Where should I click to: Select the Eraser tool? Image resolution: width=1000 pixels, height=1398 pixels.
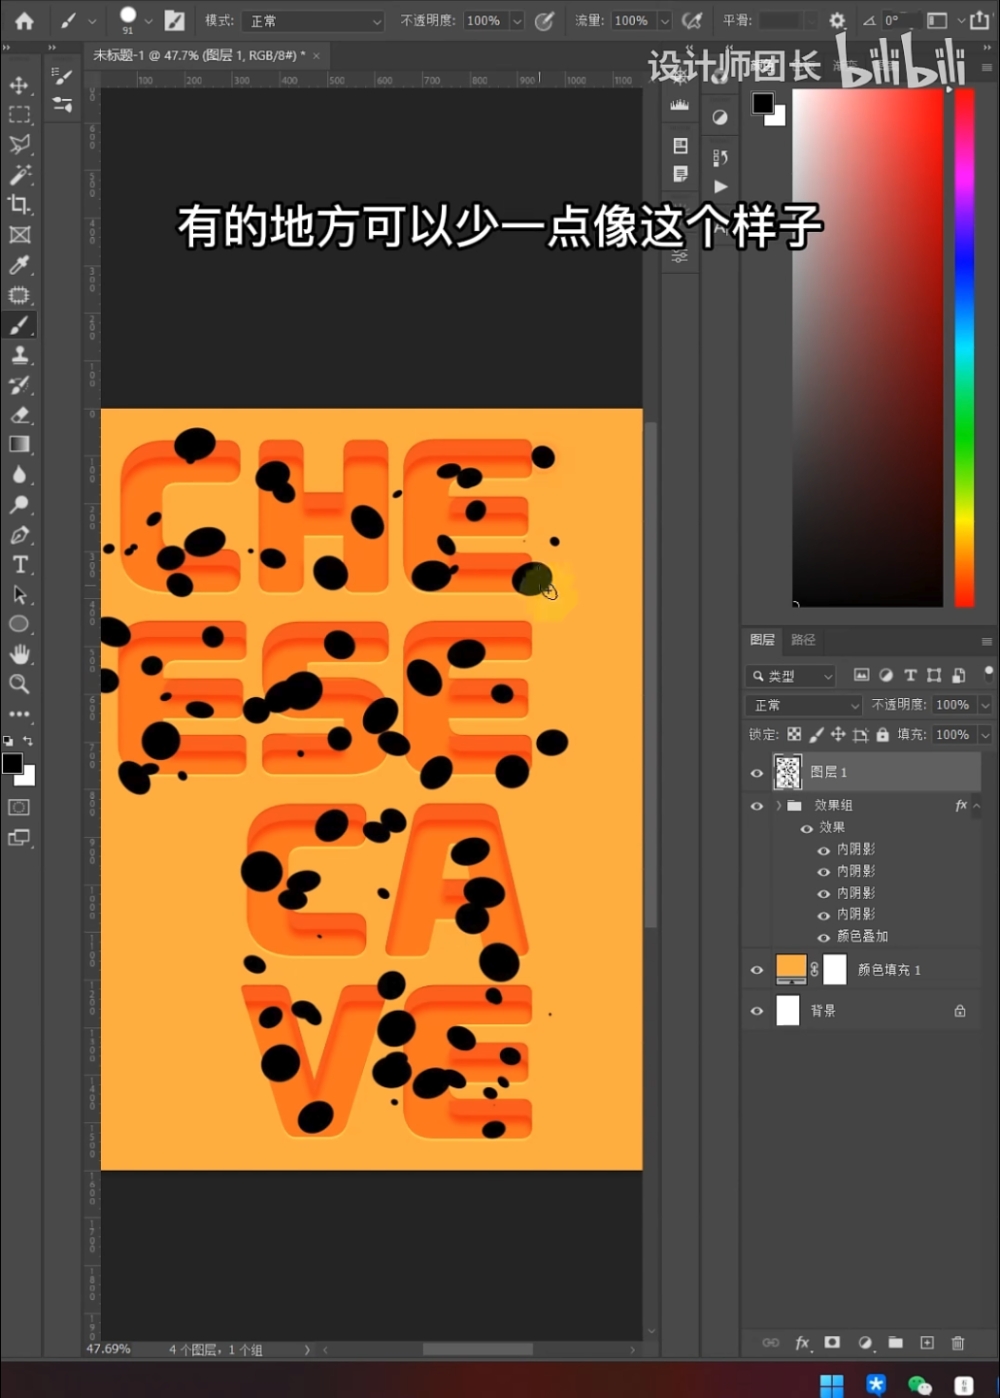coord(19,414)
